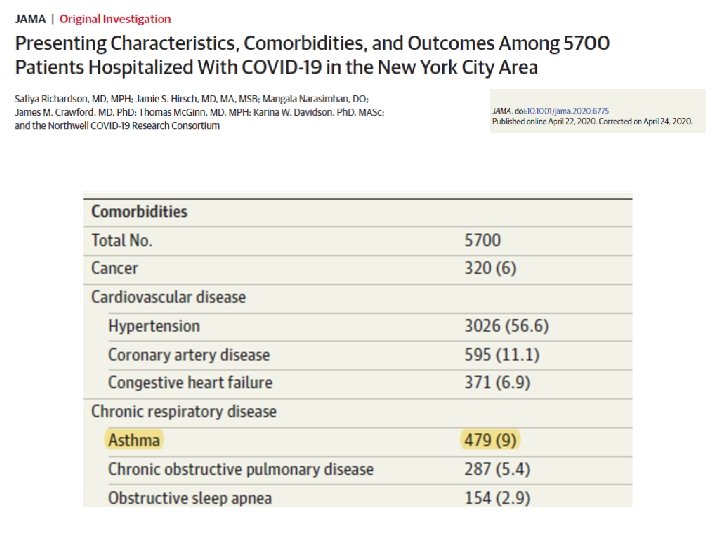Select the Cardiovascular disease category heading

[x=168, y=297]
